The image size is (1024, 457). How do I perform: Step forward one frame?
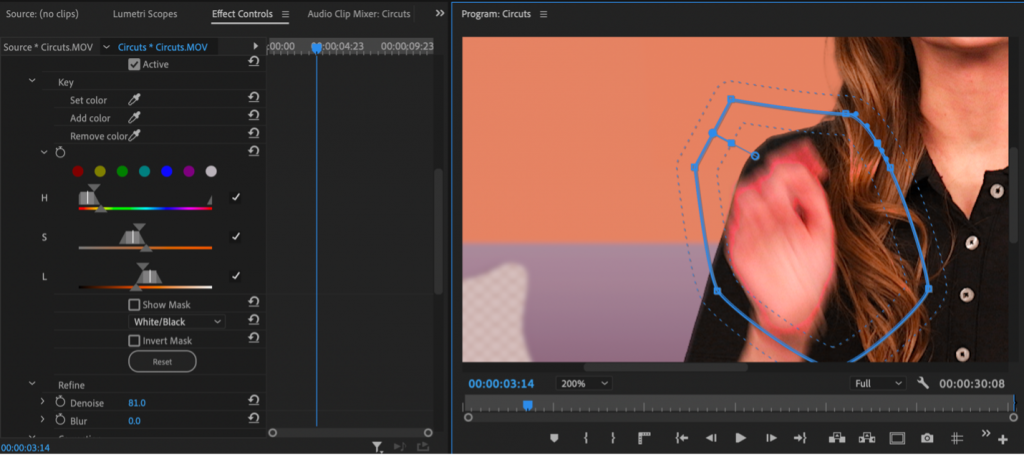tap(771, 438)
